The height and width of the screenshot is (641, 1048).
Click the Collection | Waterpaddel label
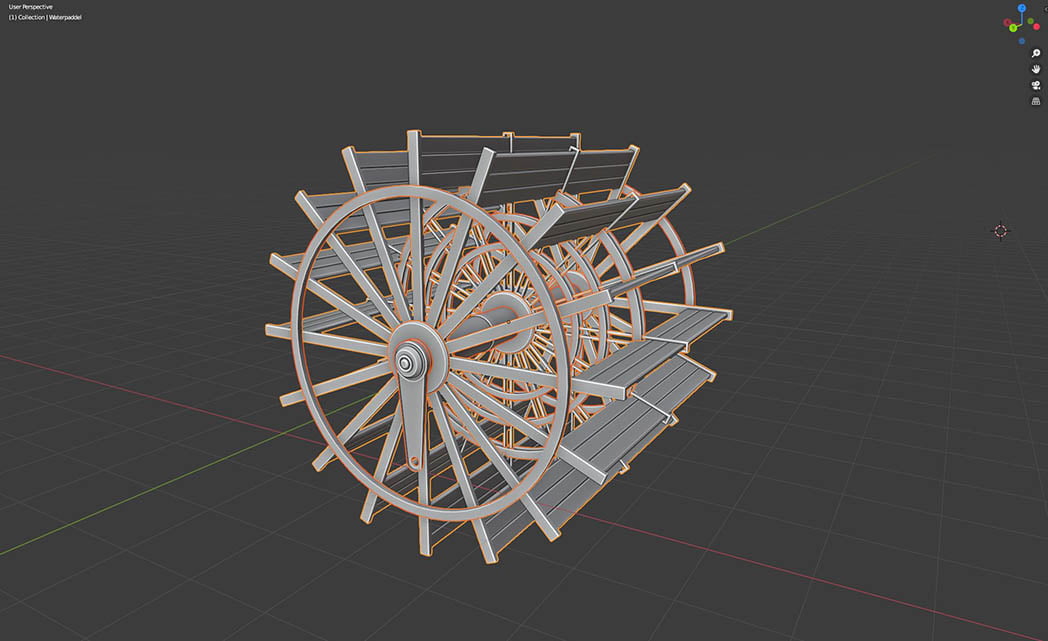point(45,17)
